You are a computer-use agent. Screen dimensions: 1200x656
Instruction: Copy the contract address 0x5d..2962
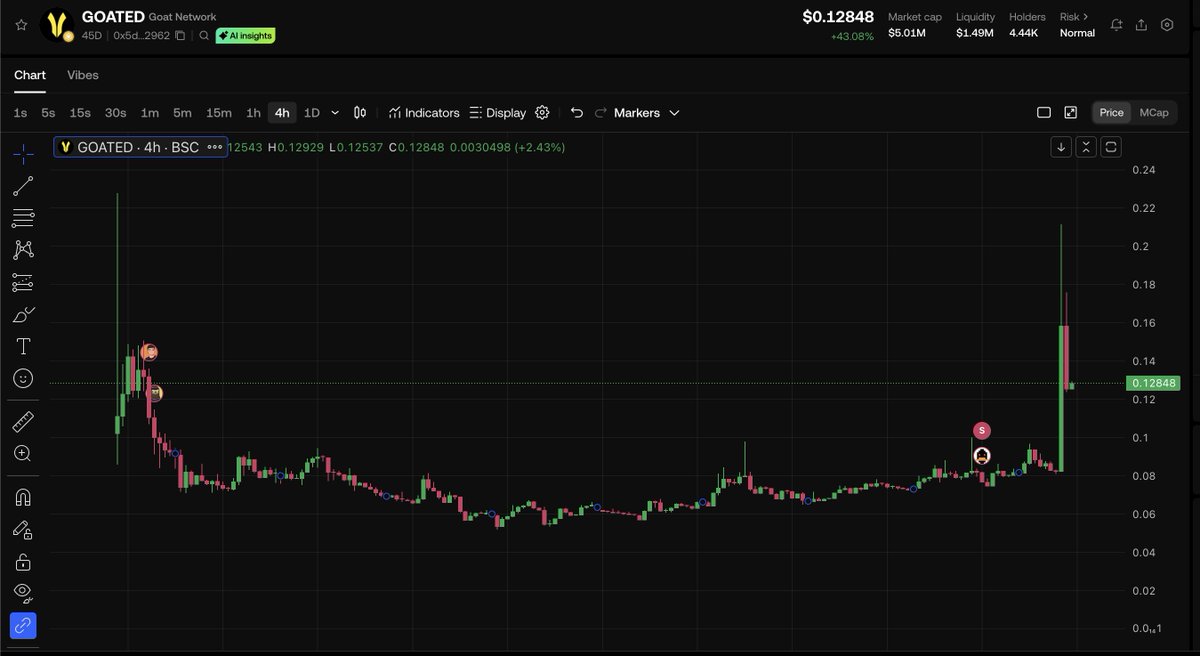pos(180,36)
